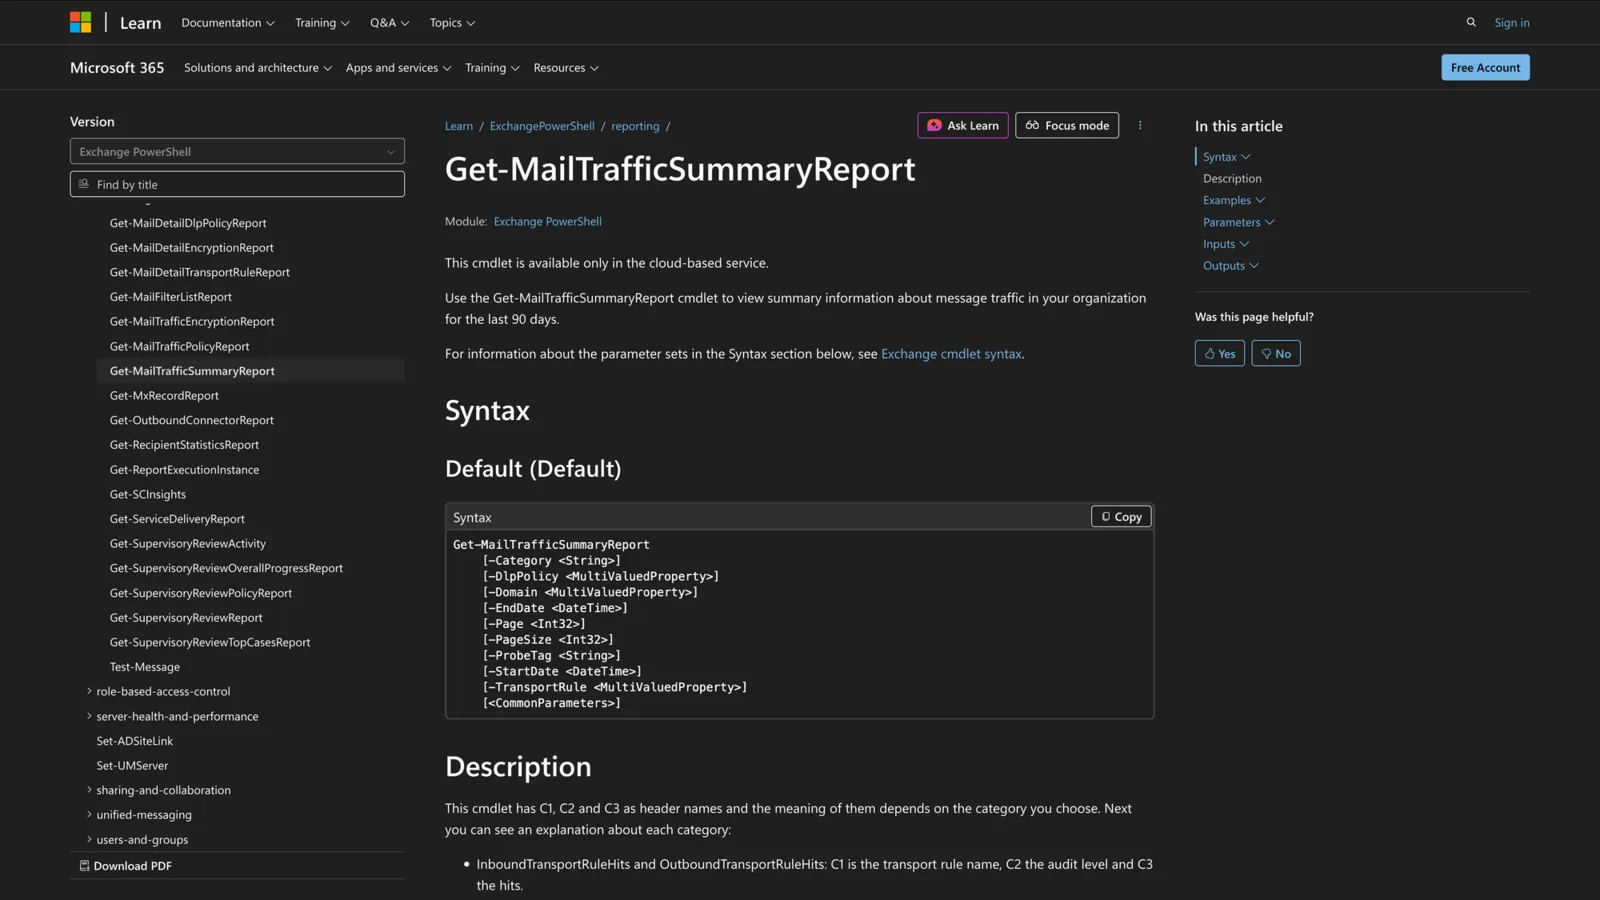Open Get-ReportExecutionInstance article

(x=184, y=470)
